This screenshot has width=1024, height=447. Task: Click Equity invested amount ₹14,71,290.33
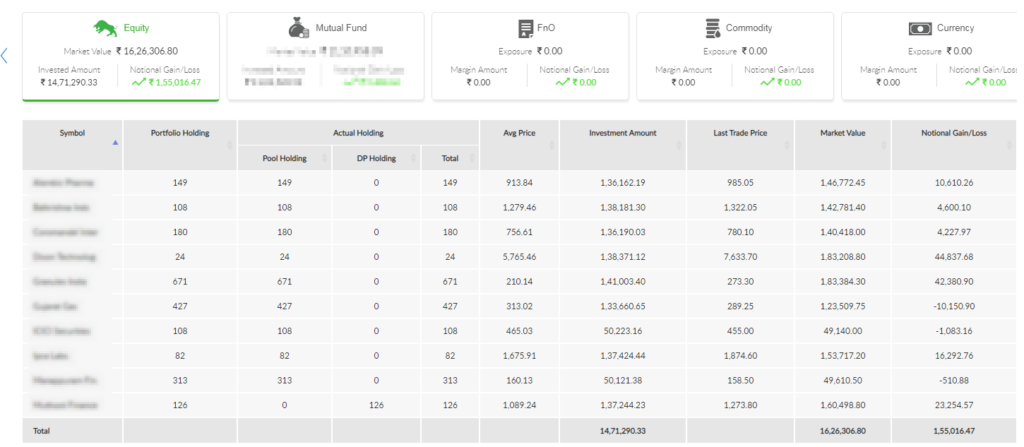click(x=69, y=82)
